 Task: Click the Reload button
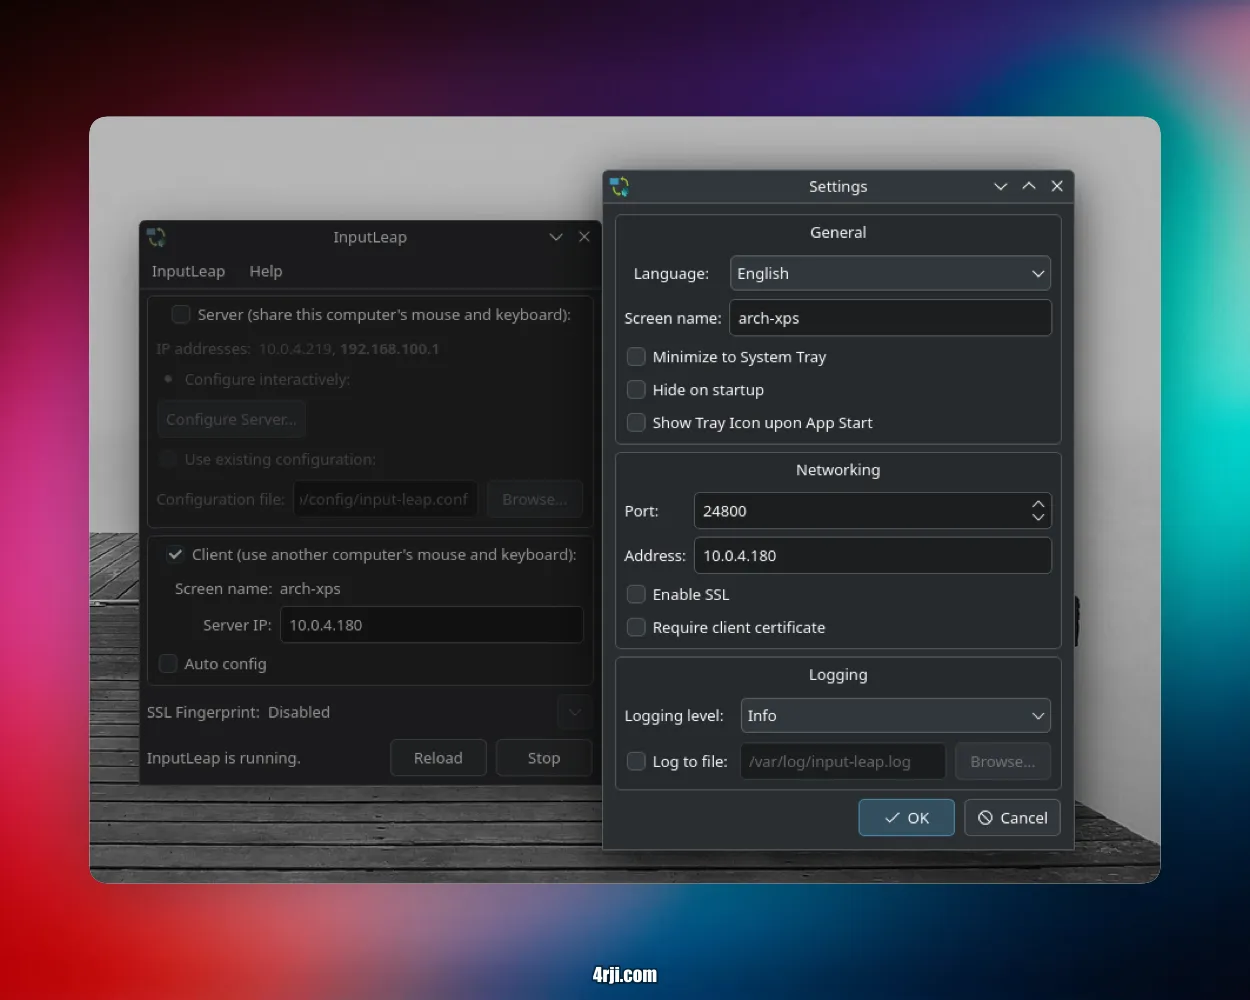(x=438, y=758)
